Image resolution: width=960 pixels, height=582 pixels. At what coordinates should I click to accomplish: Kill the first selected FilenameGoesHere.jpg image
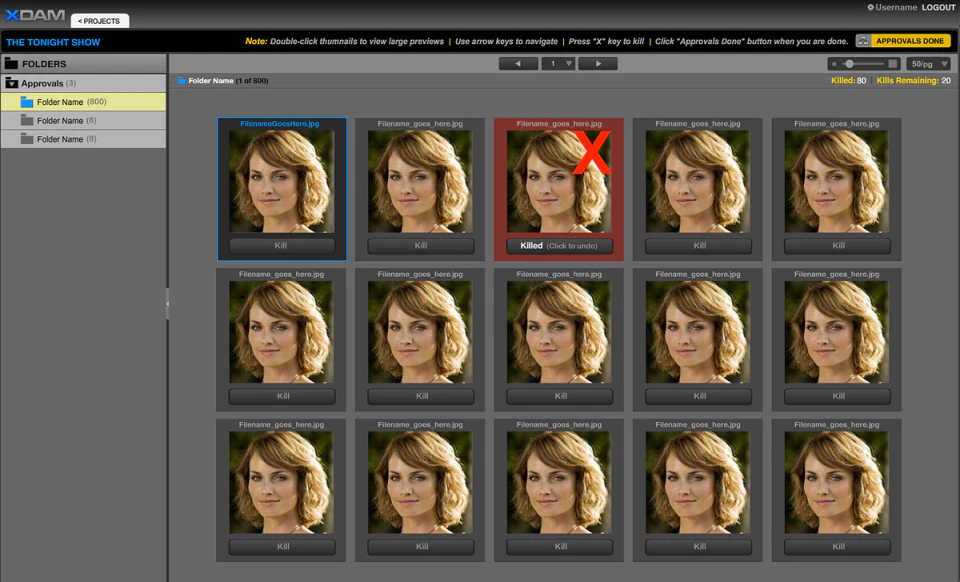[x=282, y=245]
